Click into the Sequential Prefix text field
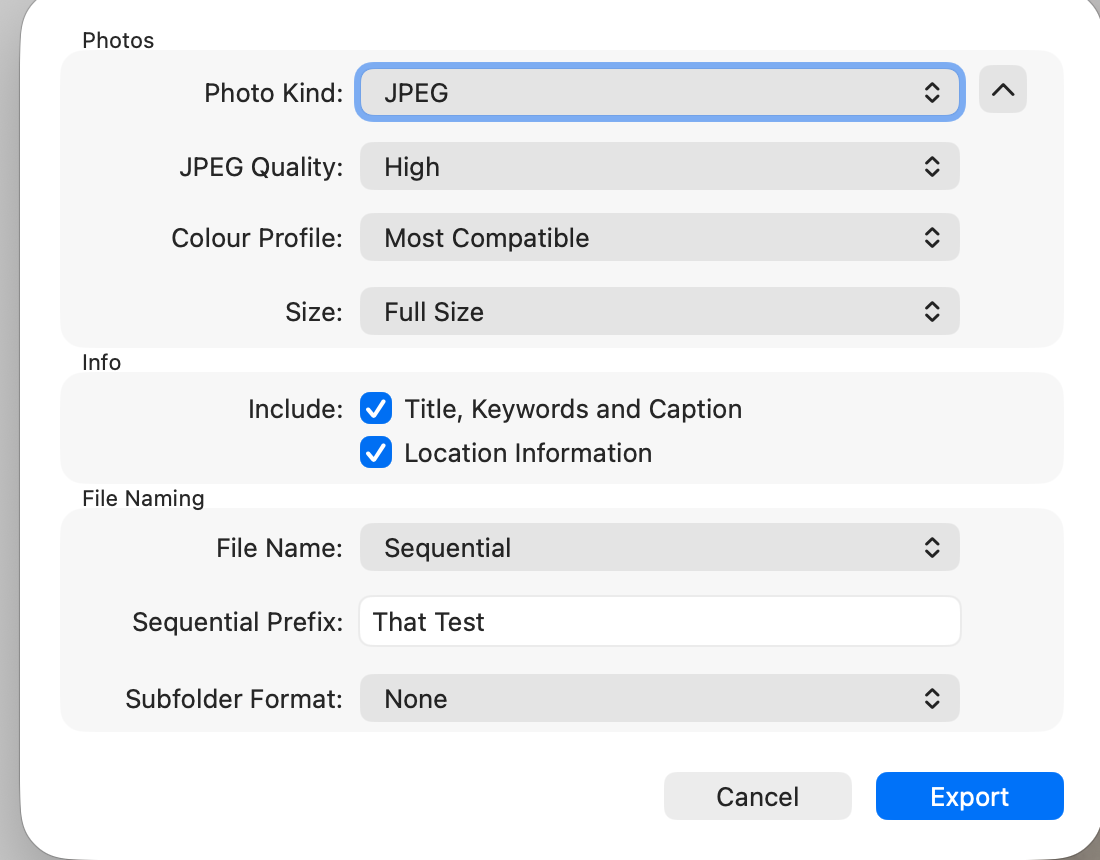This screenshot has height=860, width=1100. [x=660, y=622]
